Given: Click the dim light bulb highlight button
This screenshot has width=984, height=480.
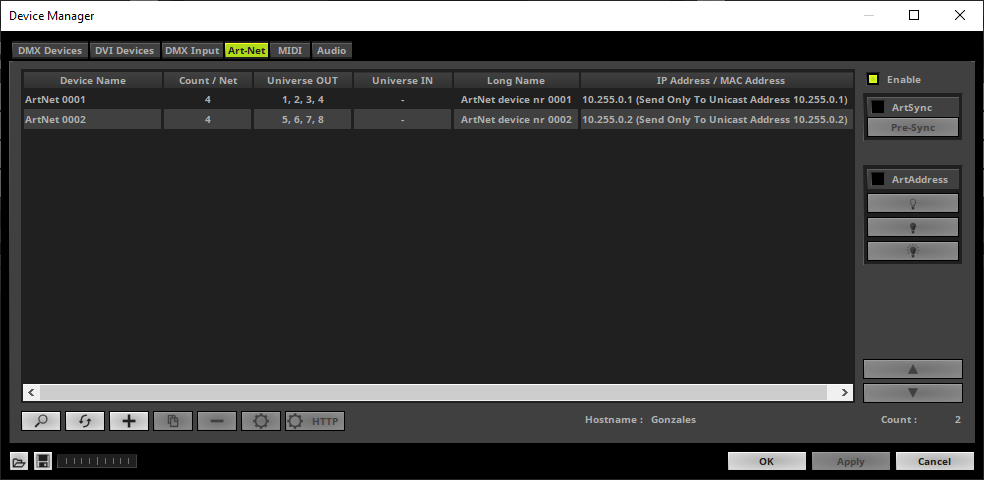Looking at the screenshot, I should tap(912, 203).
